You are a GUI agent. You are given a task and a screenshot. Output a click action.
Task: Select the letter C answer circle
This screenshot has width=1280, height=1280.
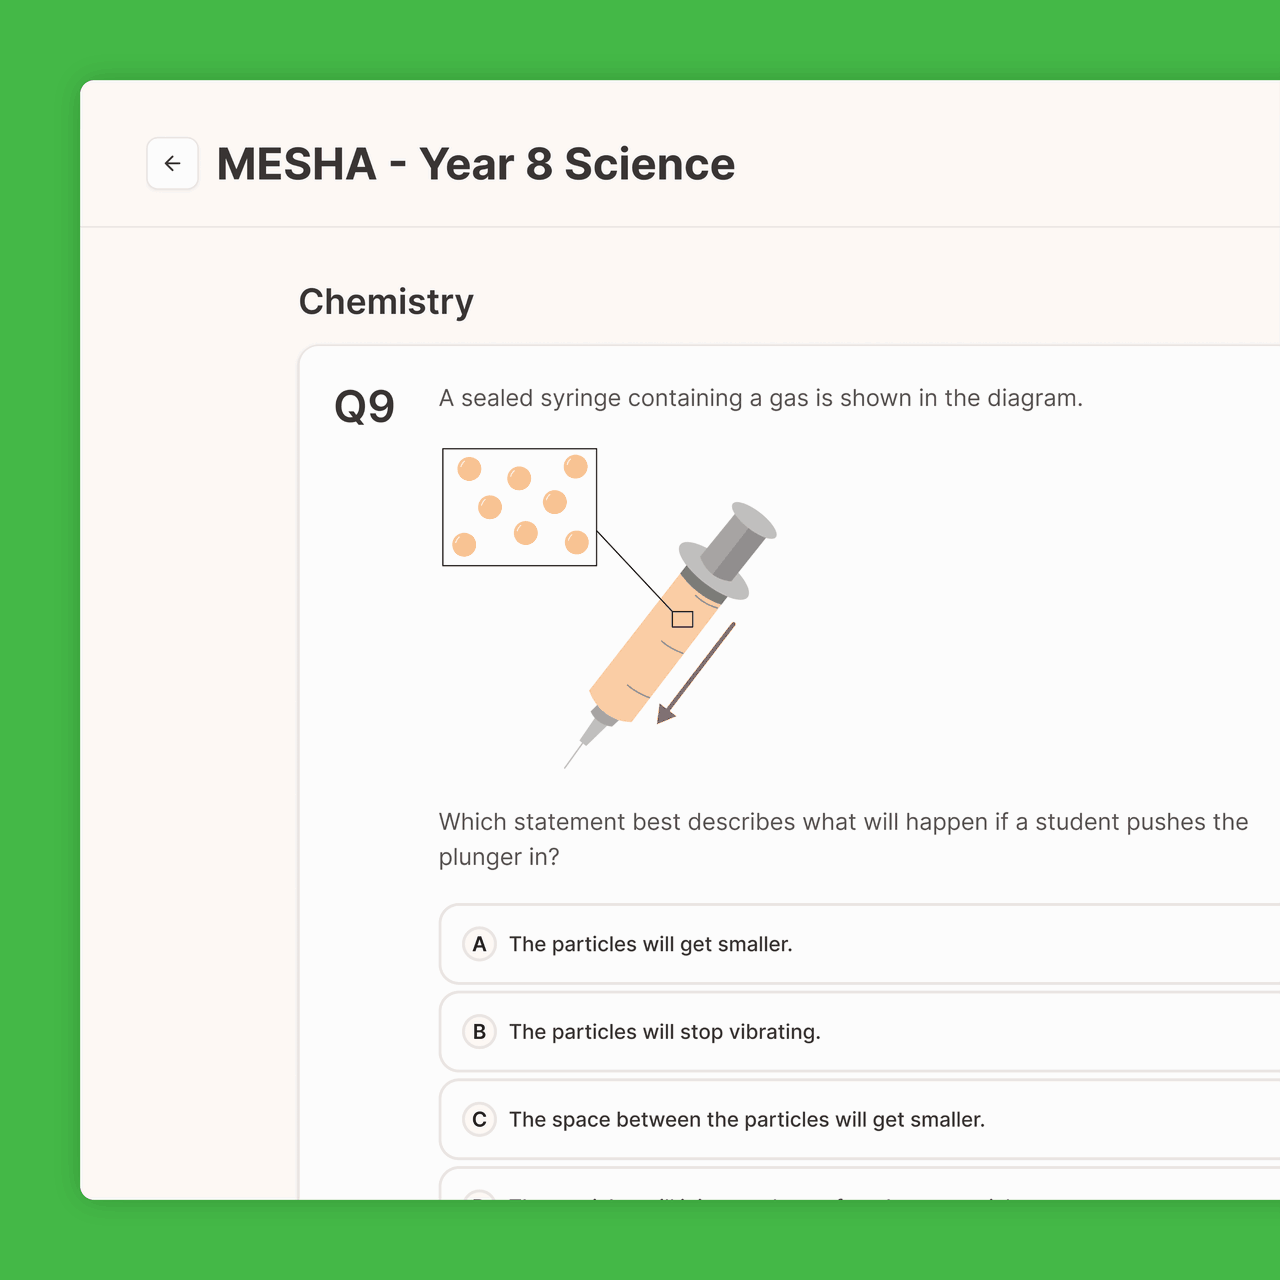pos(479,1119)
